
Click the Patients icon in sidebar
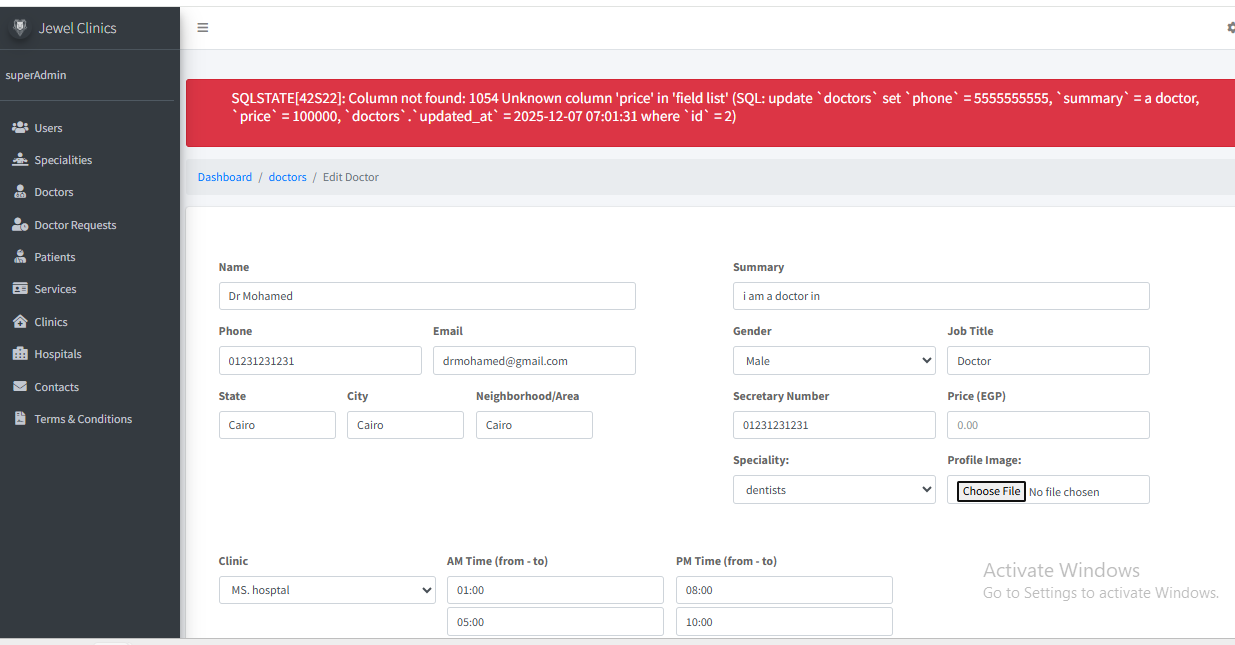[19, 257]
